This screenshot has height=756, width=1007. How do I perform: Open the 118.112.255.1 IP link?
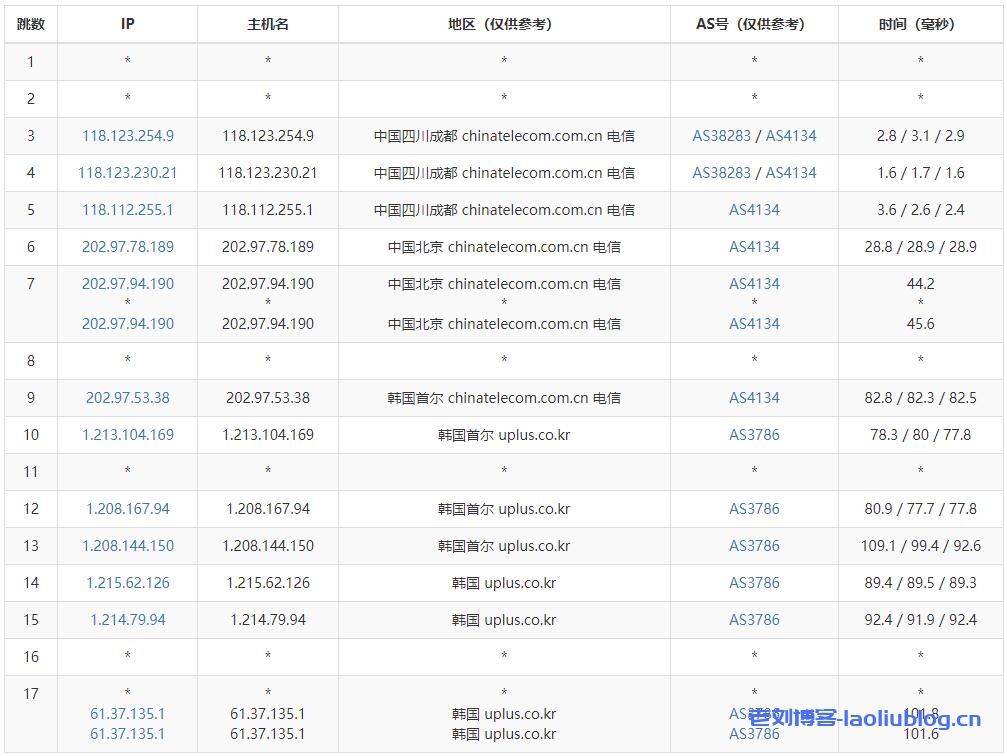pyautogui.click(x=128, y=210)
